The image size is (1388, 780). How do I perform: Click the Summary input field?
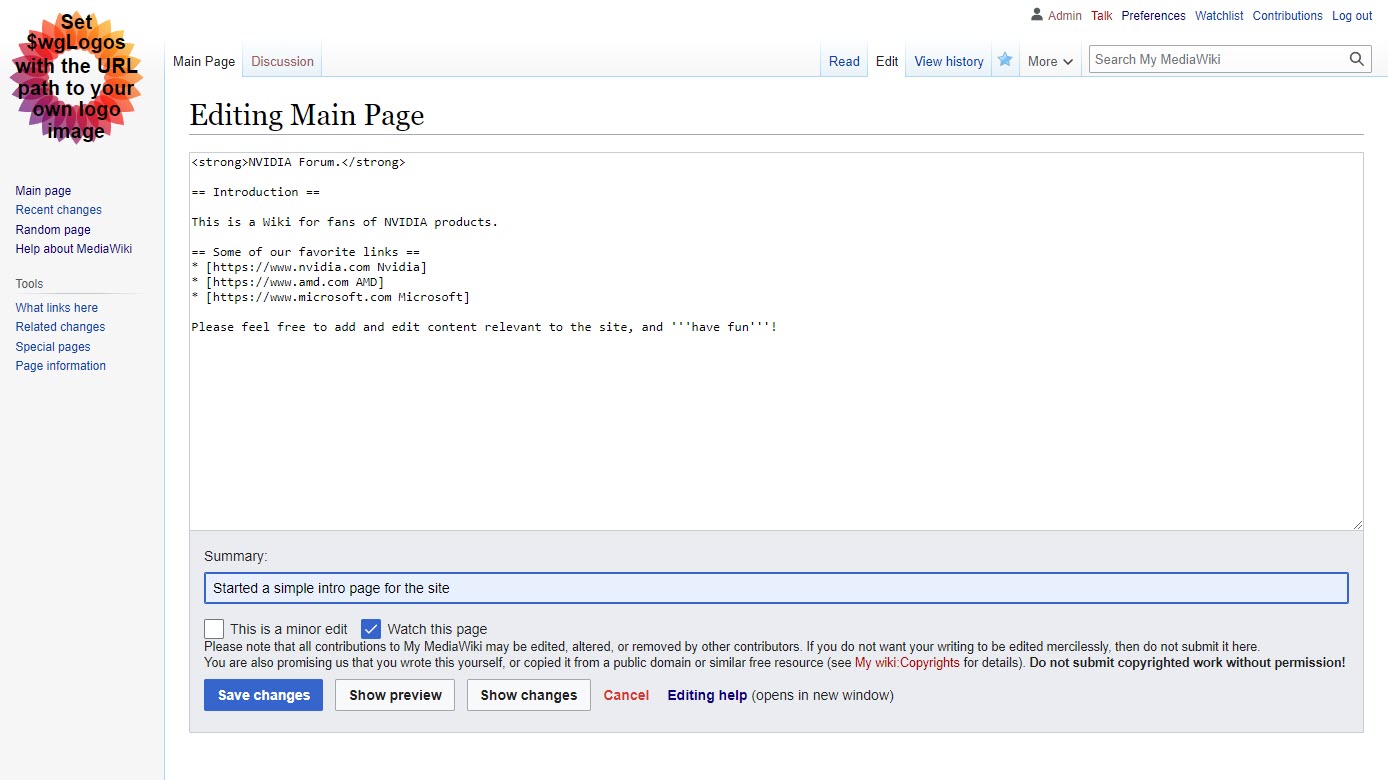(776, 588)
